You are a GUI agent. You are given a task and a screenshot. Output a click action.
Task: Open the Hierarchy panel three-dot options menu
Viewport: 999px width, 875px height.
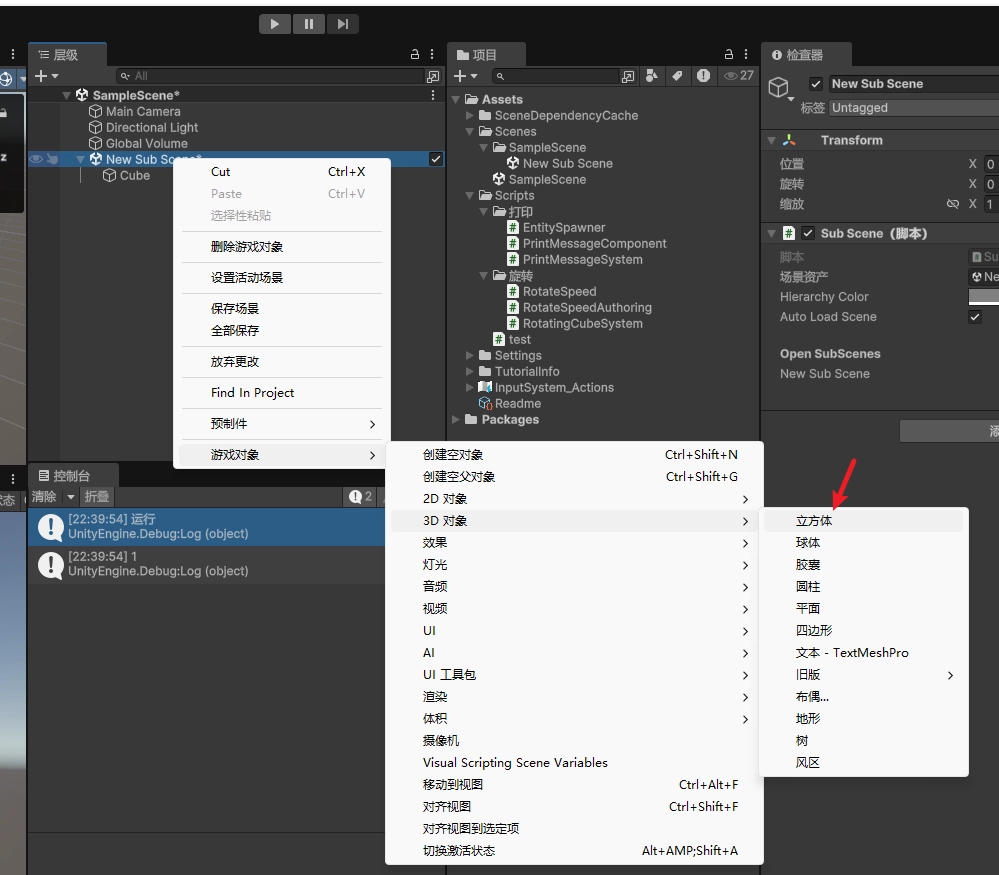click(432, 55)
